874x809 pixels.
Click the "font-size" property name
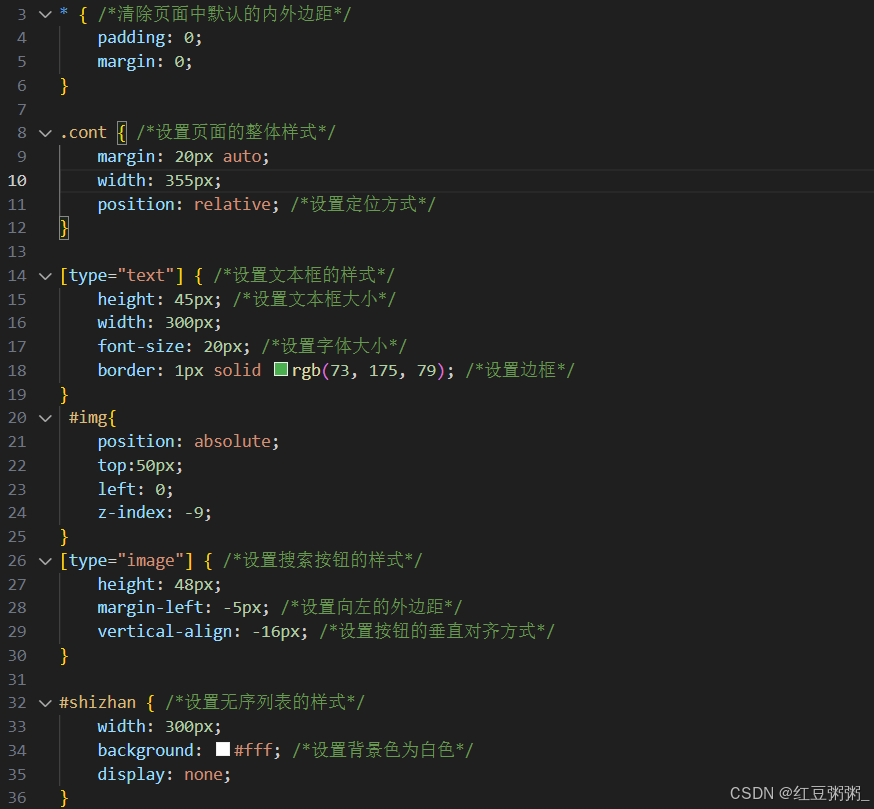pos(141,347)
